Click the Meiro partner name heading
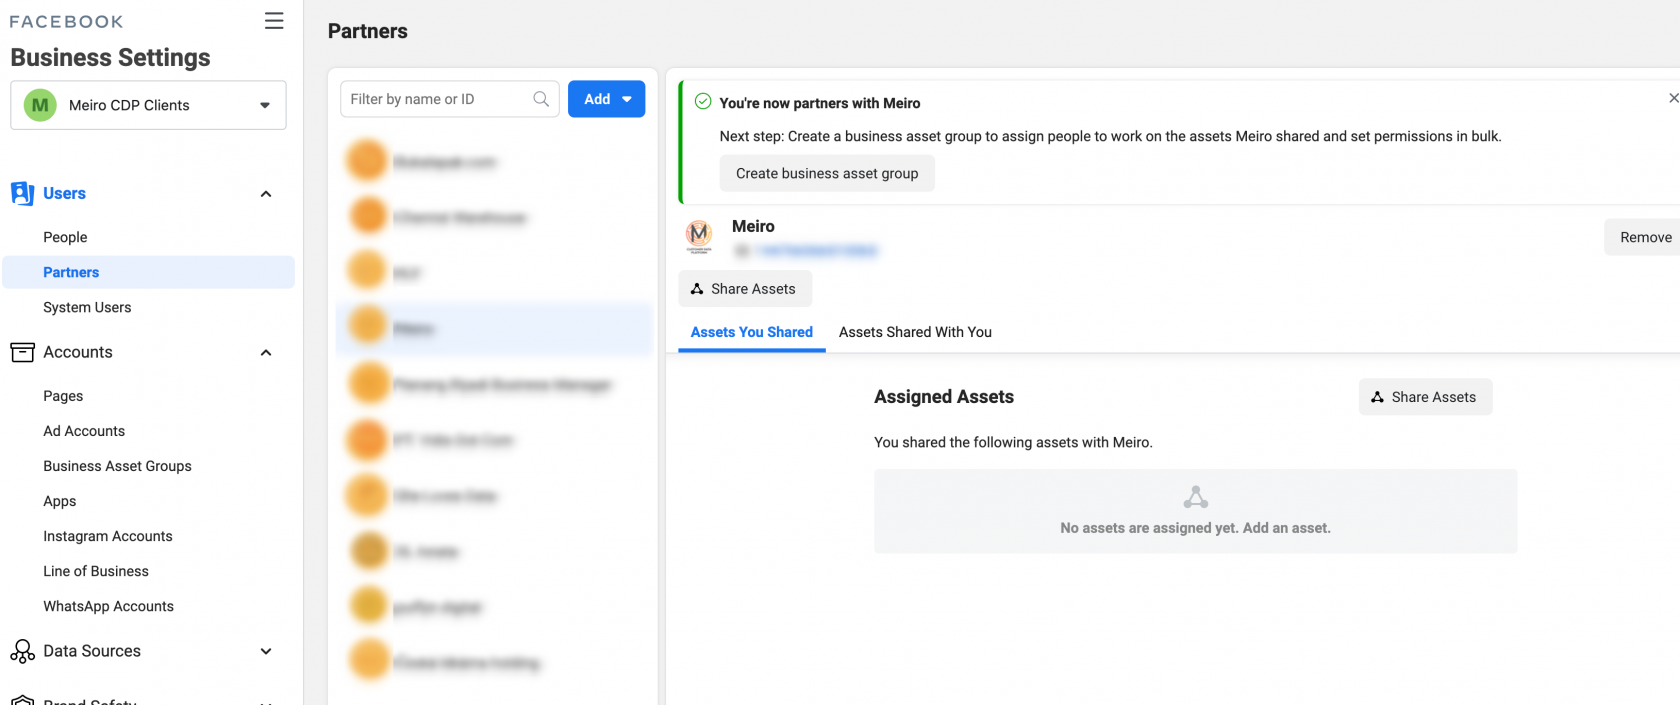 tap(753, 226)
